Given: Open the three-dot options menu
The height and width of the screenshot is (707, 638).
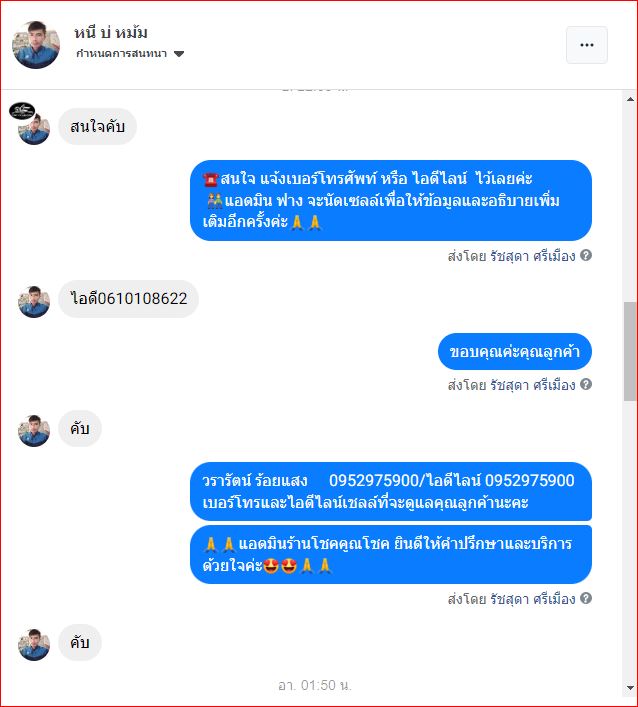Looking at the screenshot, I should point(587,45).
